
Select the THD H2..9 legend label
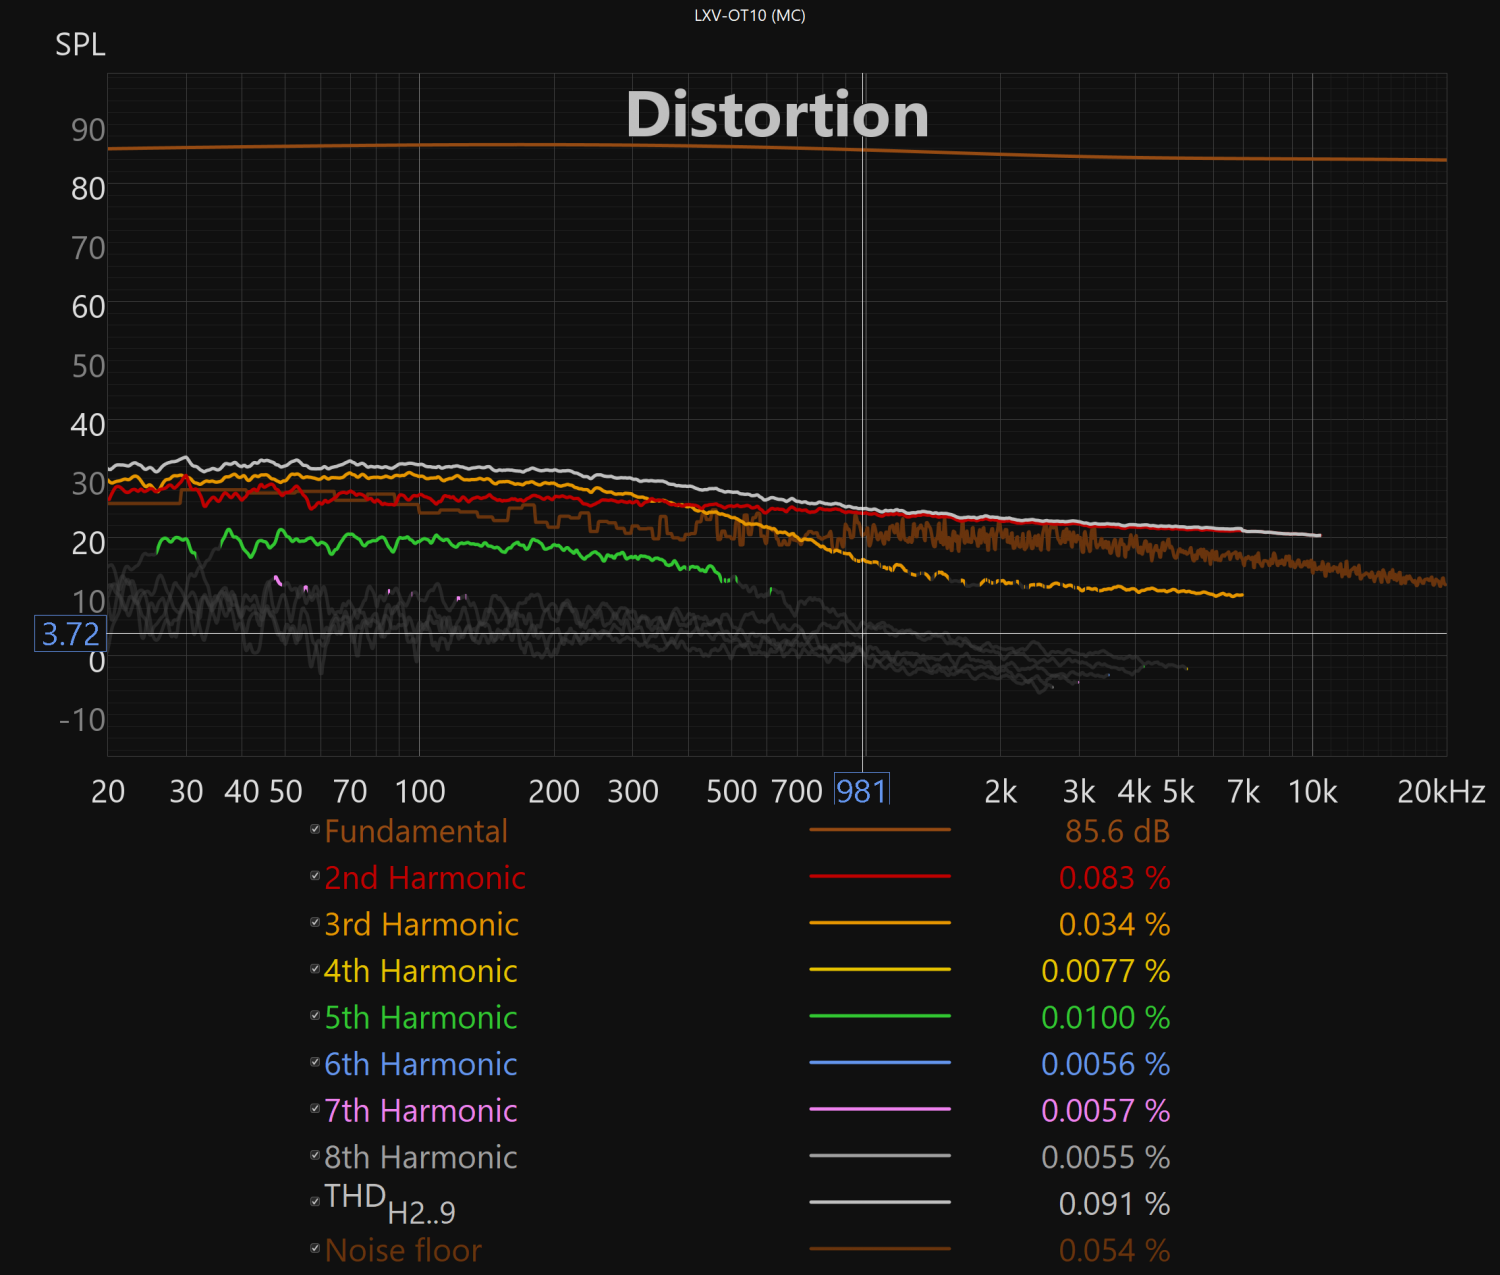click(x=390, y=1204)
